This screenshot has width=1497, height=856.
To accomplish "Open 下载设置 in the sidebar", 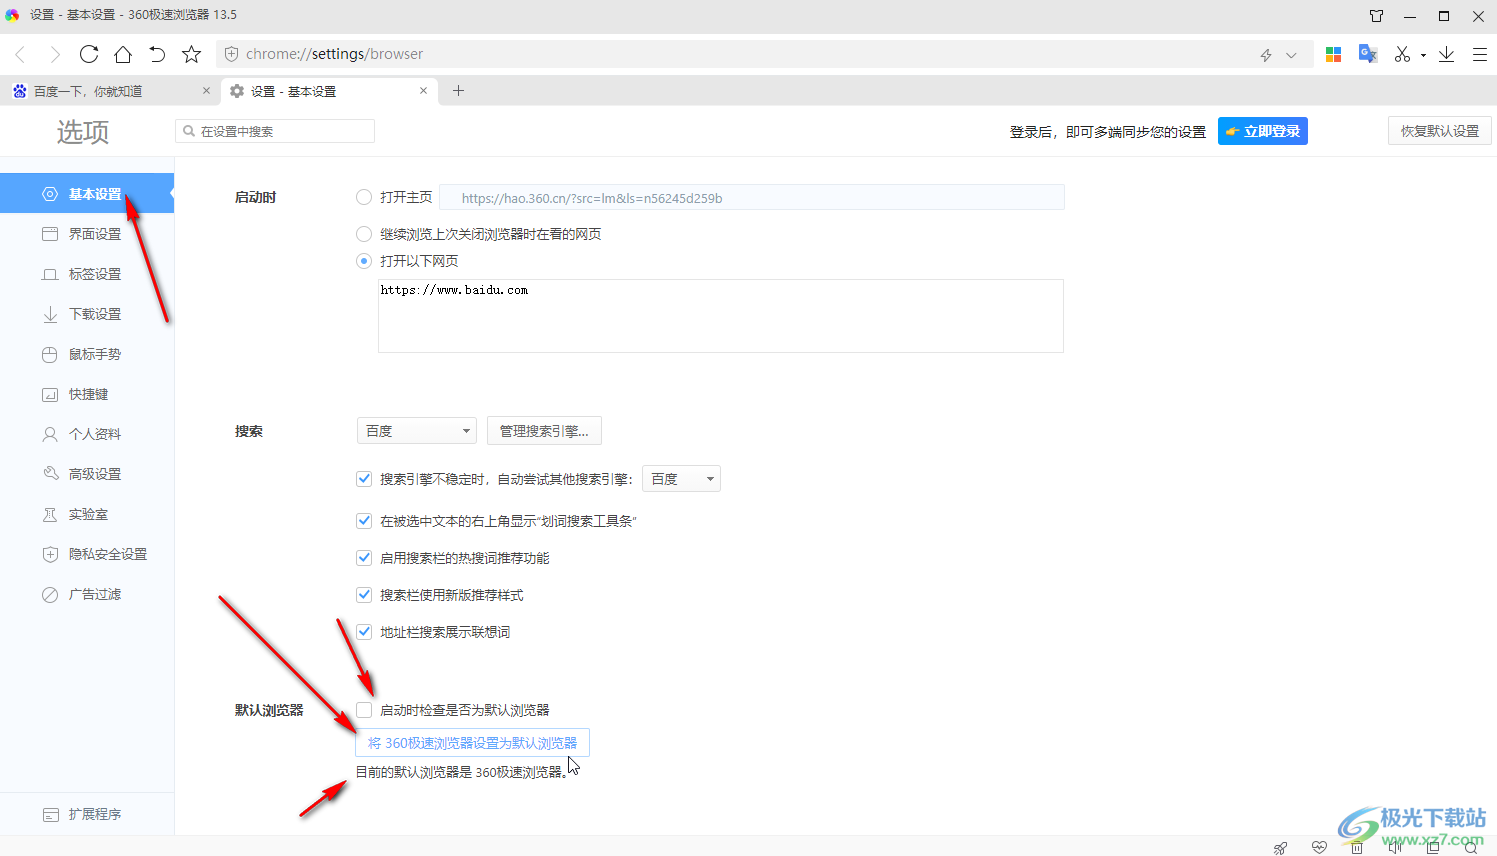I will [87, 314].
